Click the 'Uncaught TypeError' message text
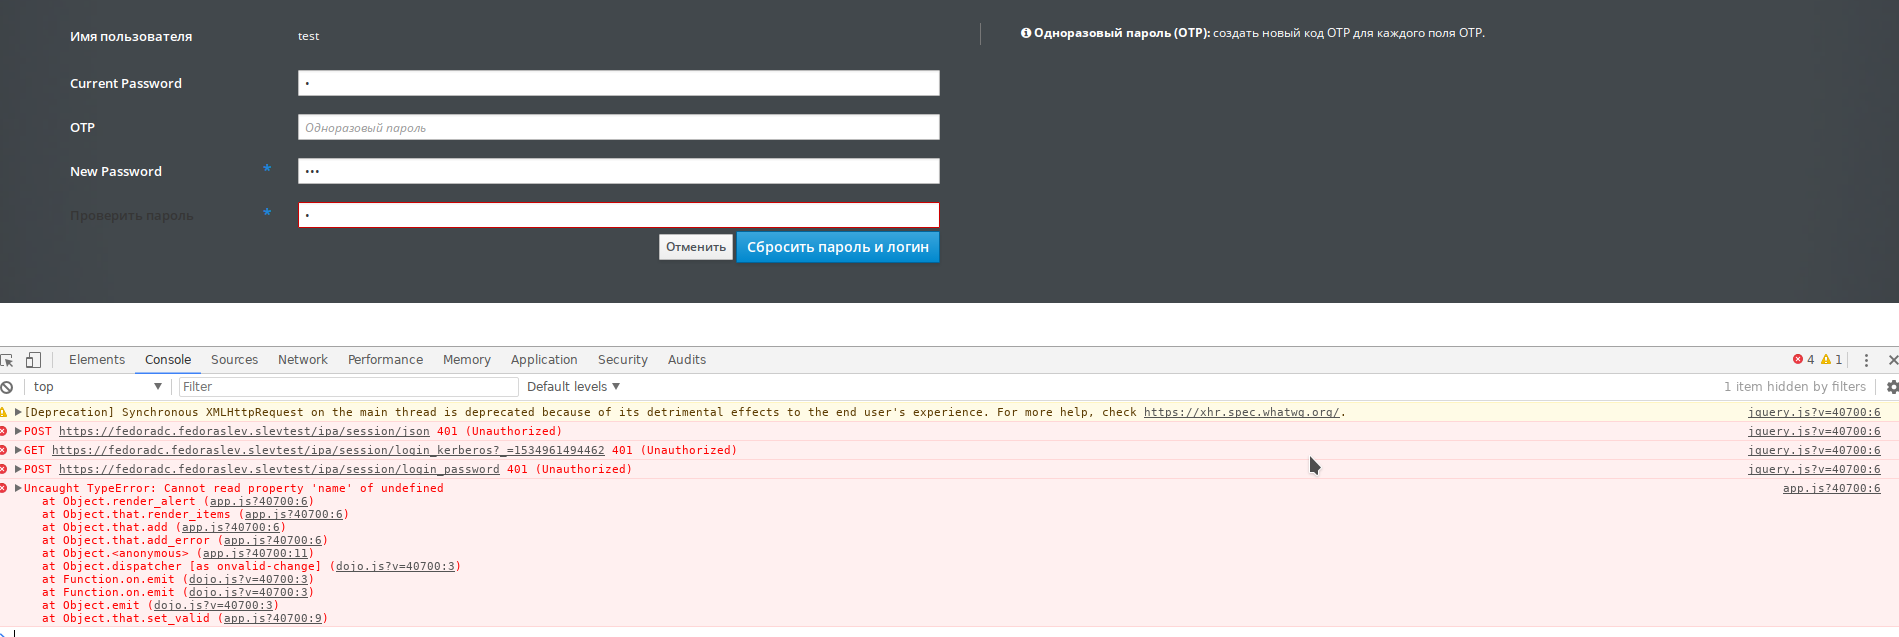Screen dimensions: 1899x637 click(x=233, y=488)
